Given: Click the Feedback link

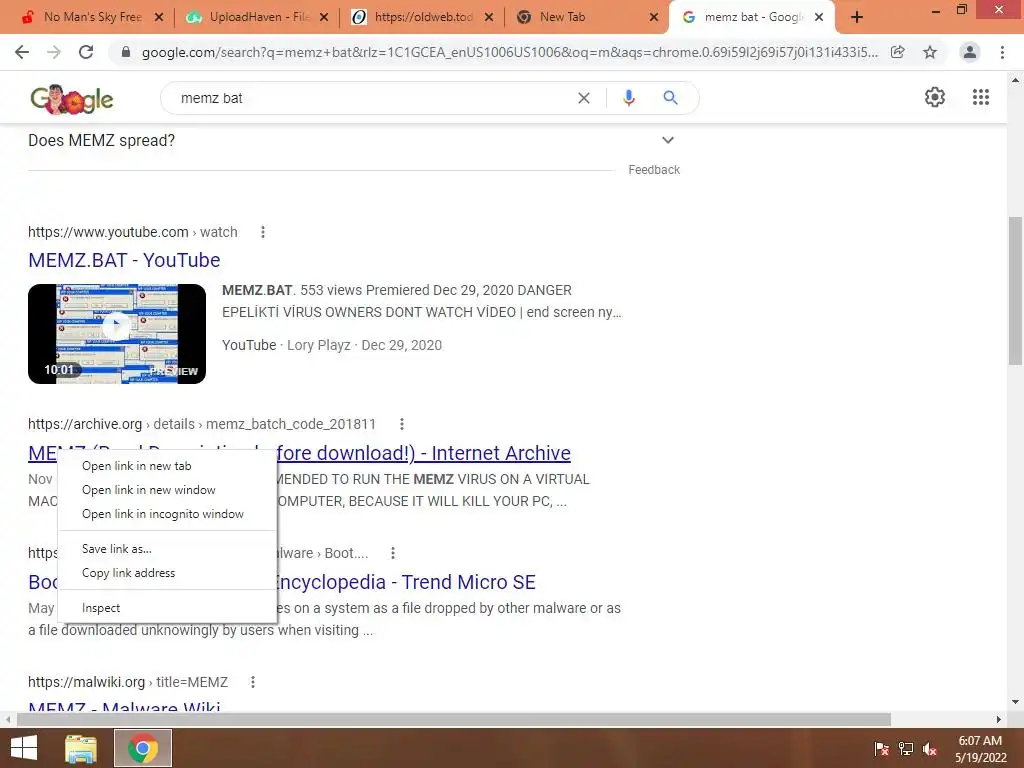Looking at the screenshot, I should tap(654, 170).
